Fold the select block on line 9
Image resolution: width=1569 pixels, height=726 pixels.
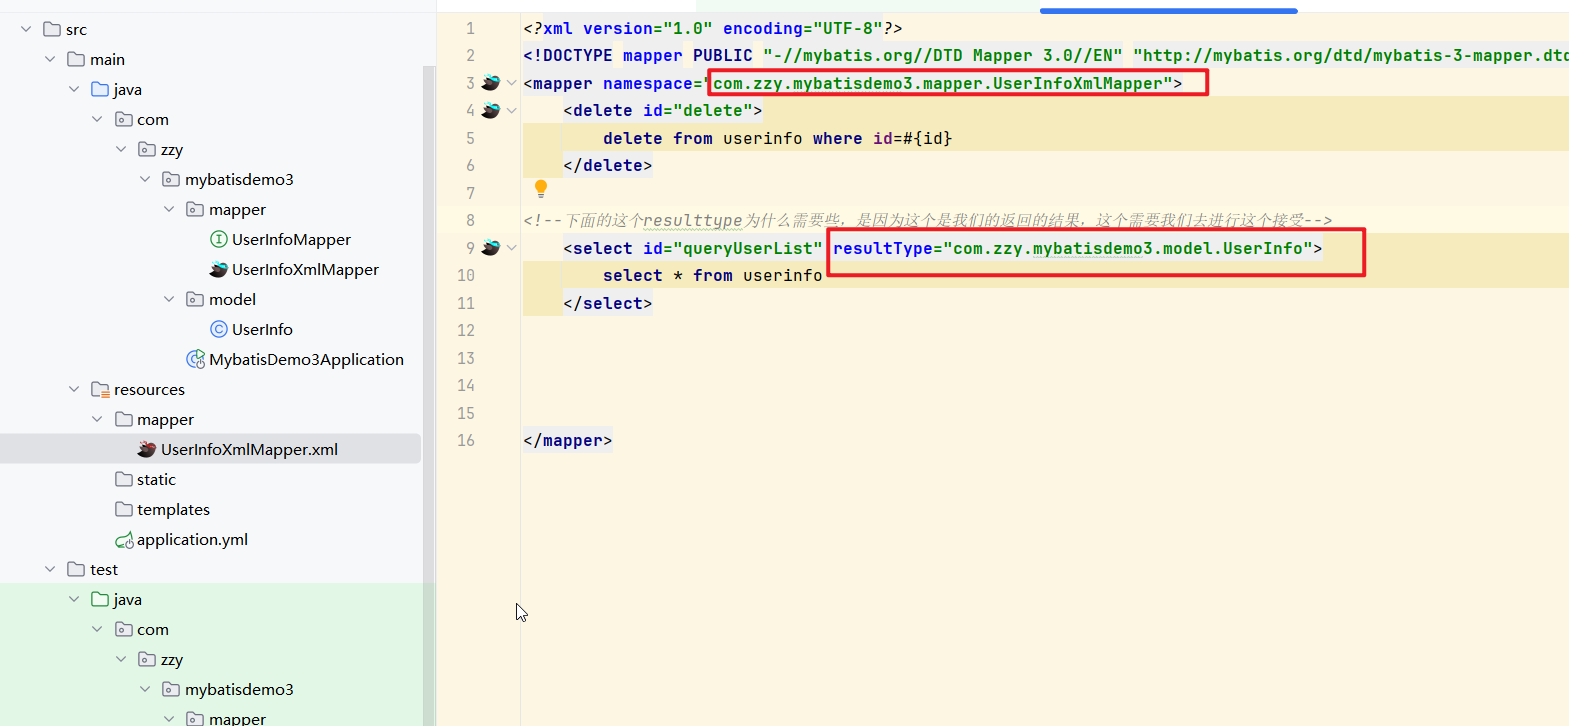click(x=512, y=248)
